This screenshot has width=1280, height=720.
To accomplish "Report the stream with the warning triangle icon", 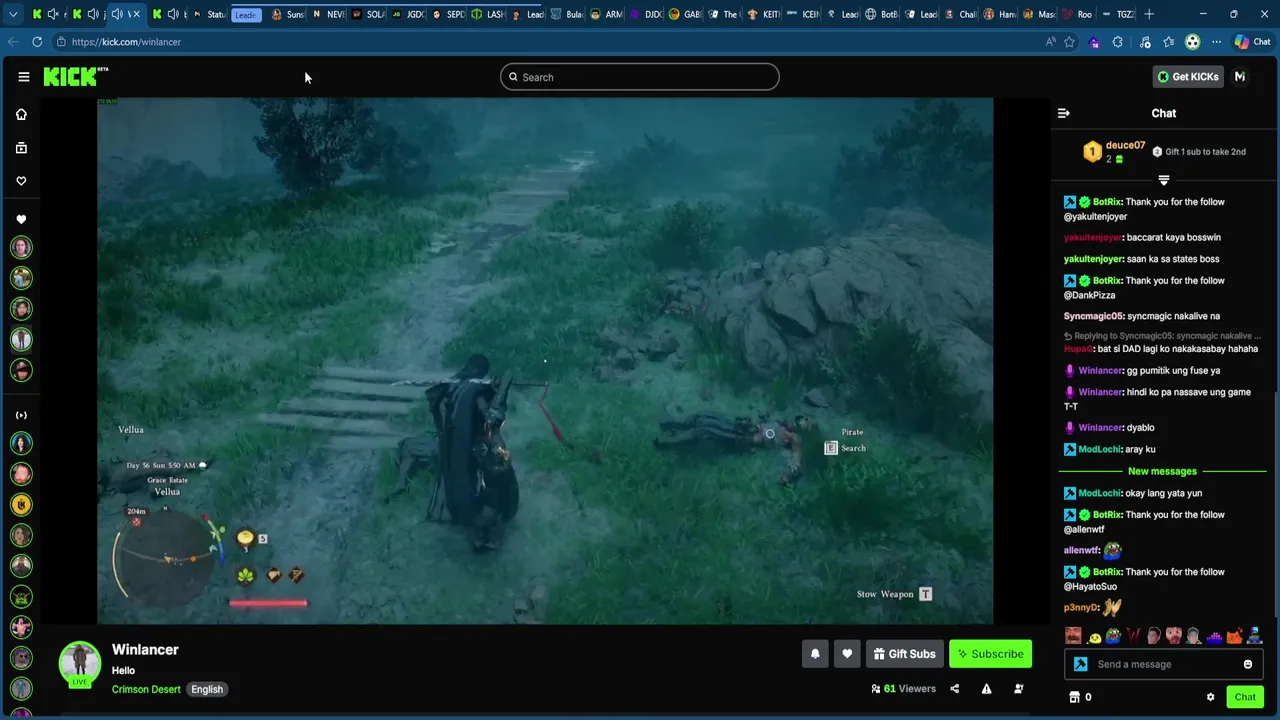I will (x=986, y=689).
